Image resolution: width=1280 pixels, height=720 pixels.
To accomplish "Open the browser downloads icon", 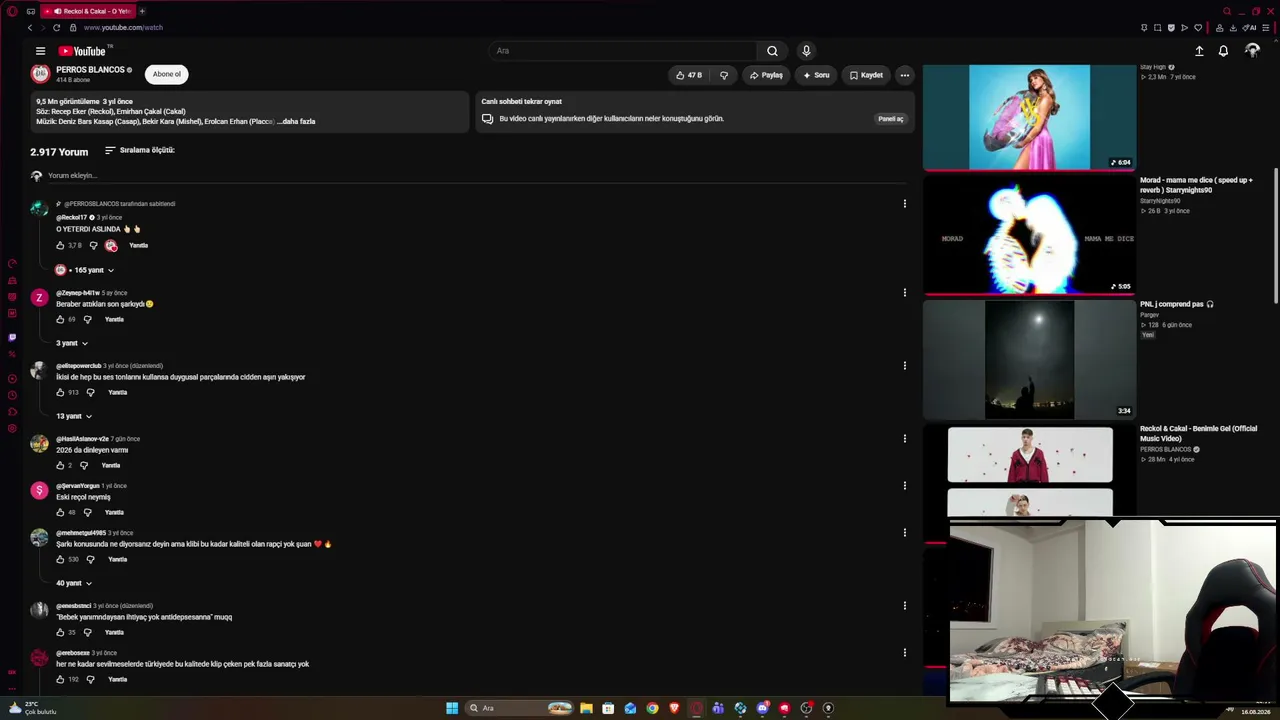I will click(x=1233, y=28).
